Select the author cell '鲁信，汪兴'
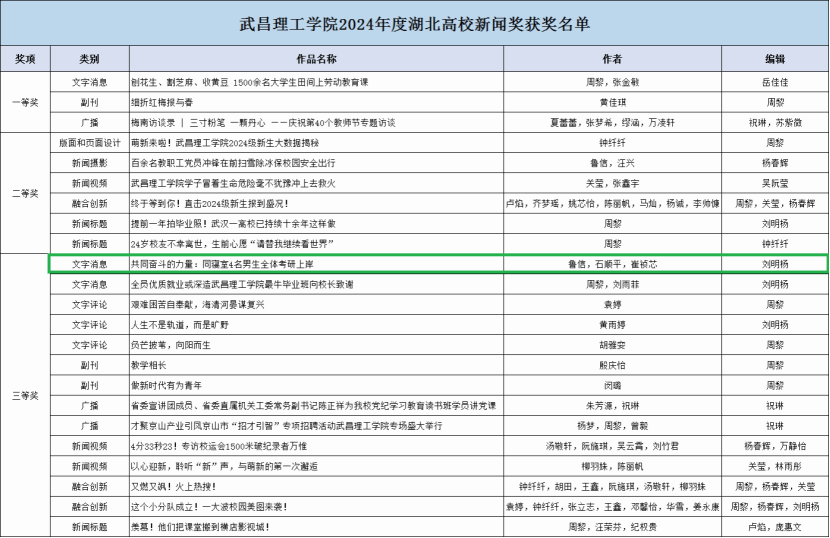830x538 pixels. (x=612, y=163)
